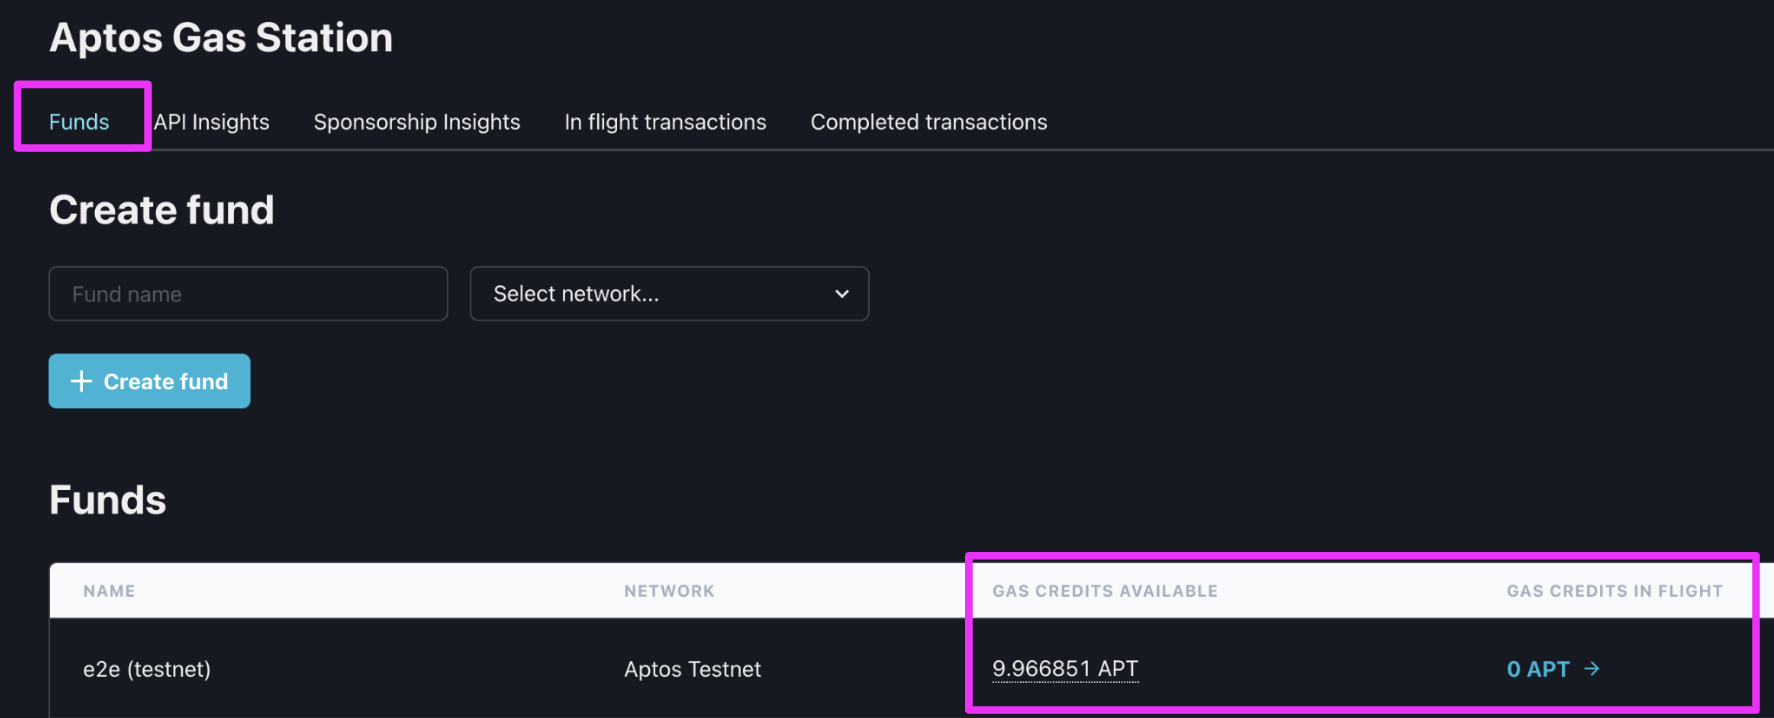Open the API Insights tab
Screen dimensions: 1774x718
click(212, 122)
